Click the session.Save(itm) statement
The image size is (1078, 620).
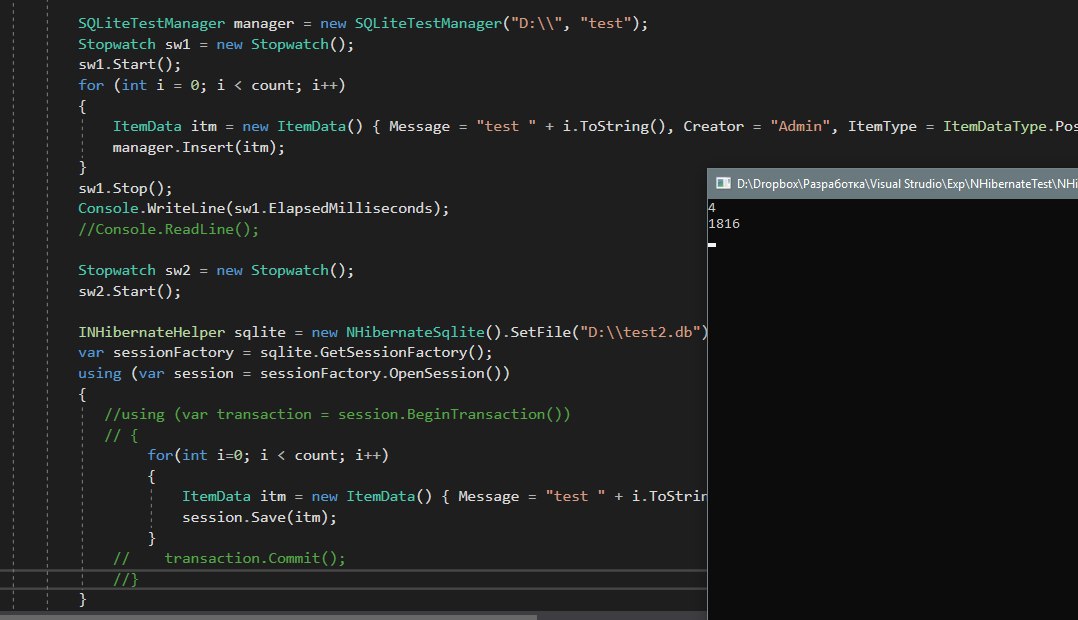point(259,517)
